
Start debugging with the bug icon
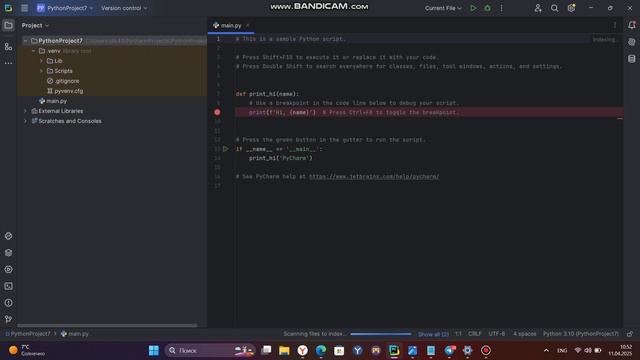(487, 8)
